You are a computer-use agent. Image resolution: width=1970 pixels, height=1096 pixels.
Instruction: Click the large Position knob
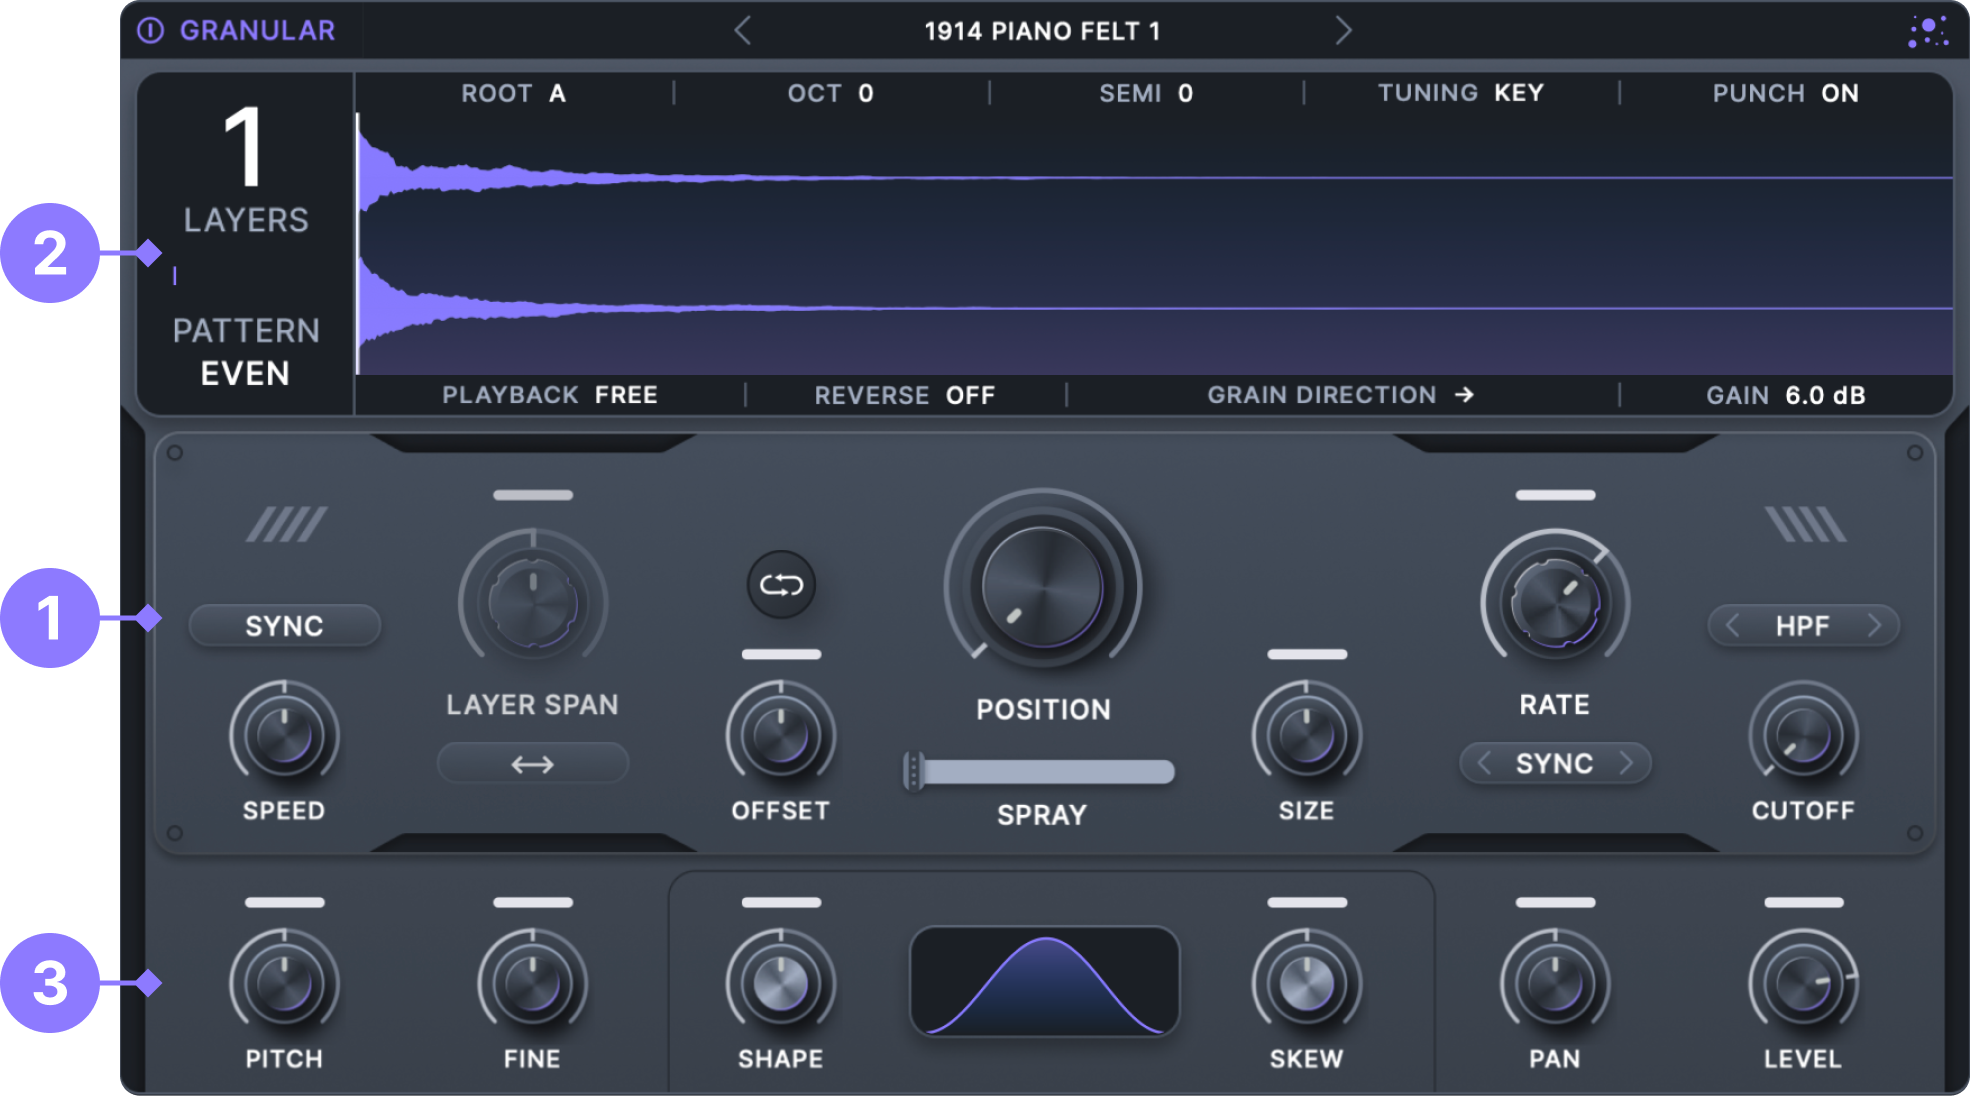point(1042,588)
